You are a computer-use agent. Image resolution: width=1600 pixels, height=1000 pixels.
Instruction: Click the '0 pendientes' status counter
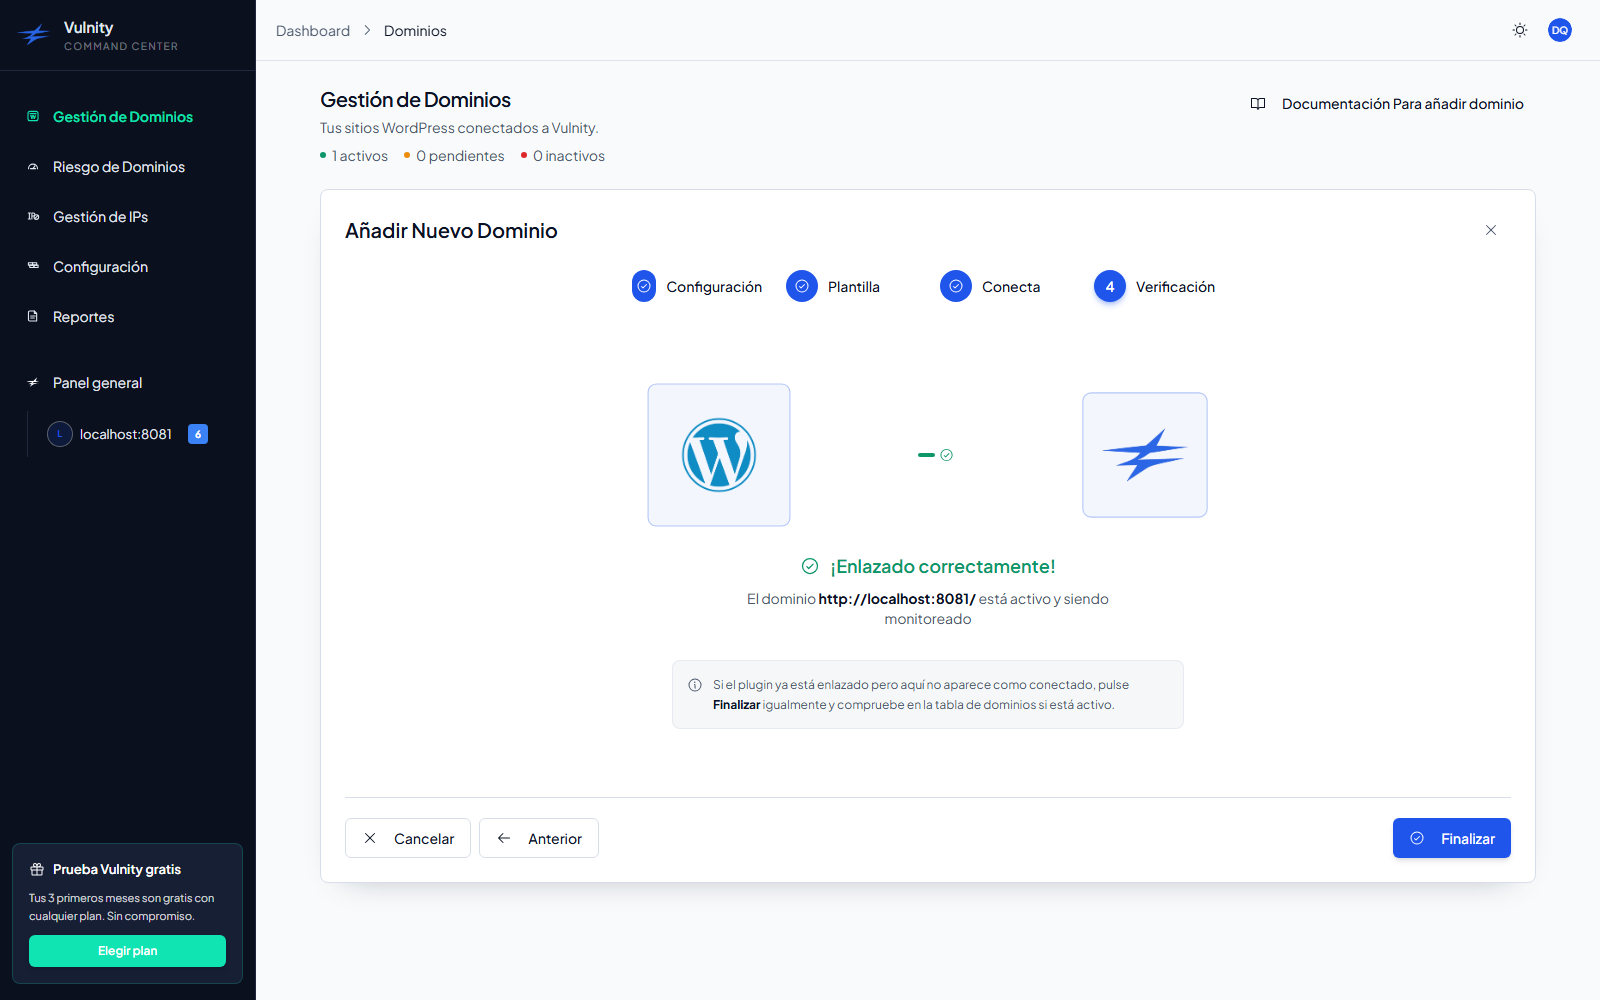click(x=454, y=156)
